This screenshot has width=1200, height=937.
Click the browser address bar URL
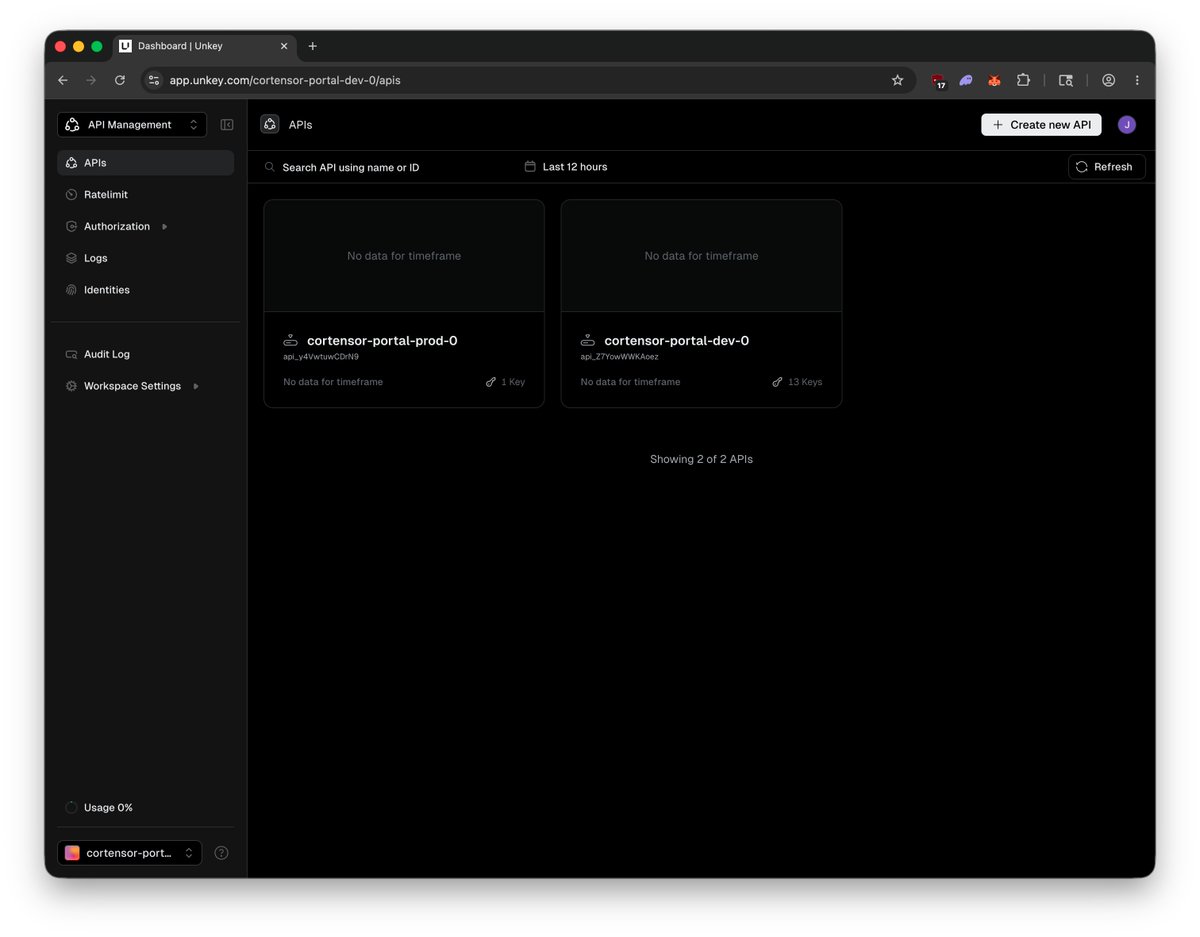(285, 80)
